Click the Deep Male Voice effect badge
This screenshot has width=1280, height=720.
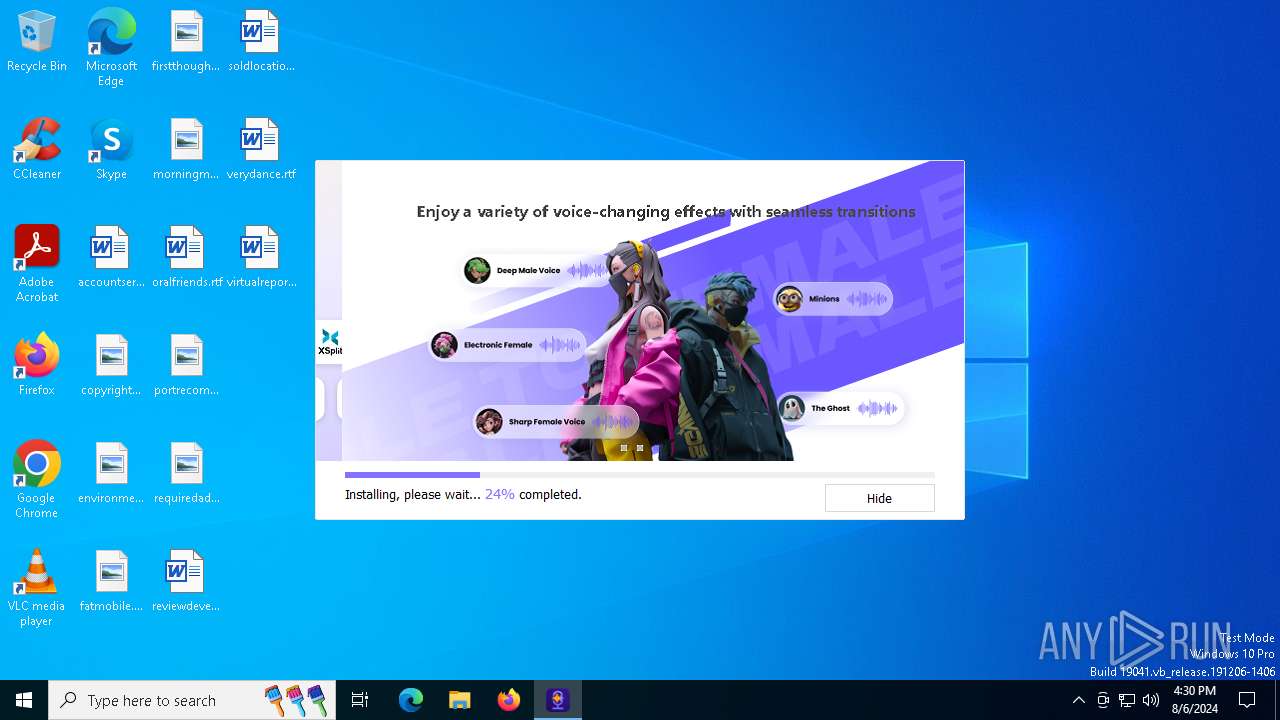click(537, 270)
